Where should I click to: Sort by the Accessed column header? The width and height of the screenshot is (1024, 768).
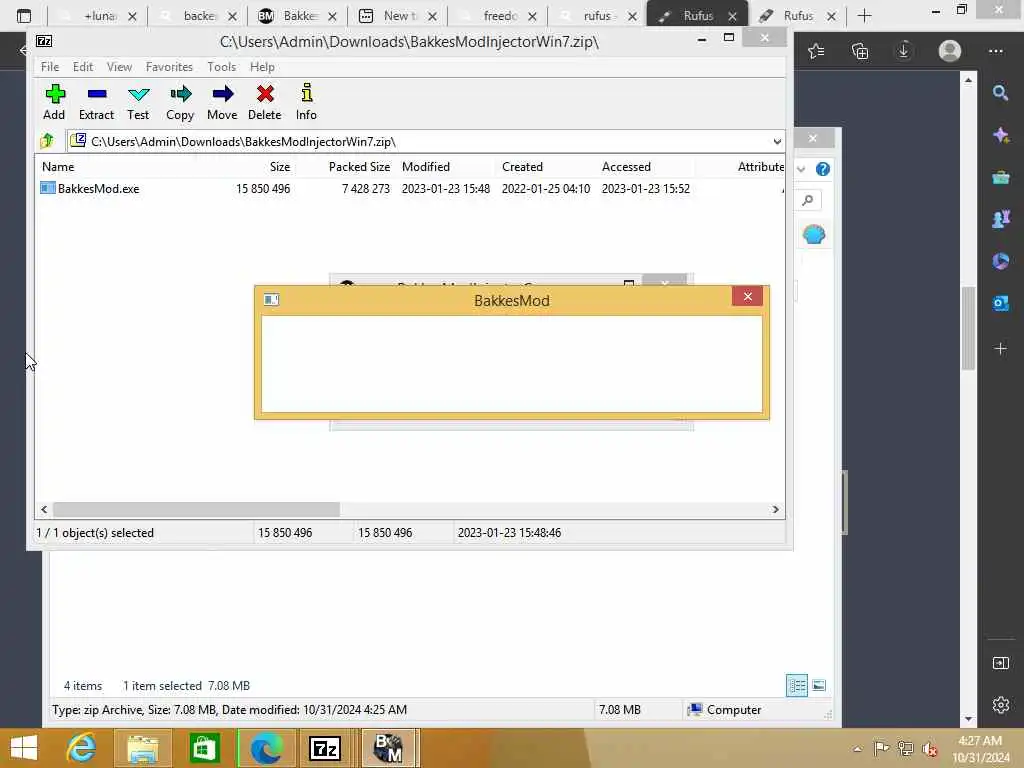pyautogui.click(x=626, y=167)
